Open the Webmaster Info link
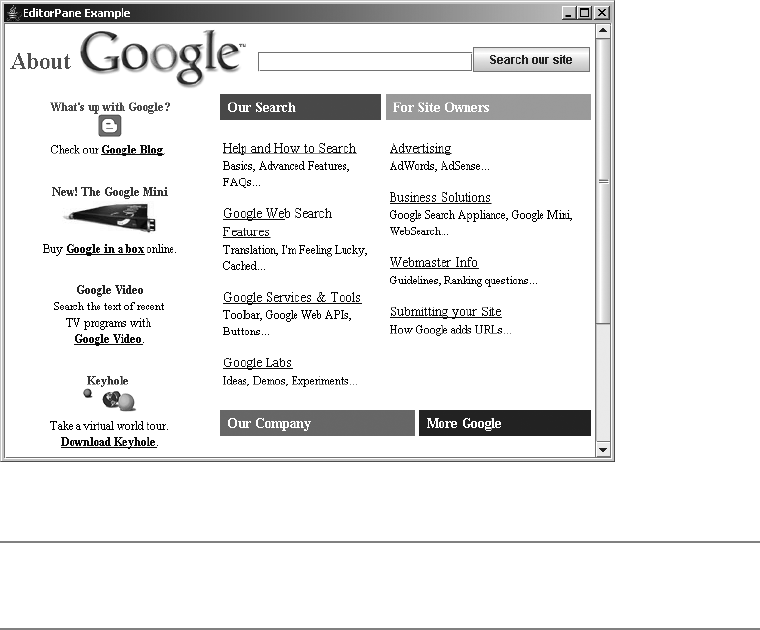This screenshot has width=760, height=630. click(434, 262)
